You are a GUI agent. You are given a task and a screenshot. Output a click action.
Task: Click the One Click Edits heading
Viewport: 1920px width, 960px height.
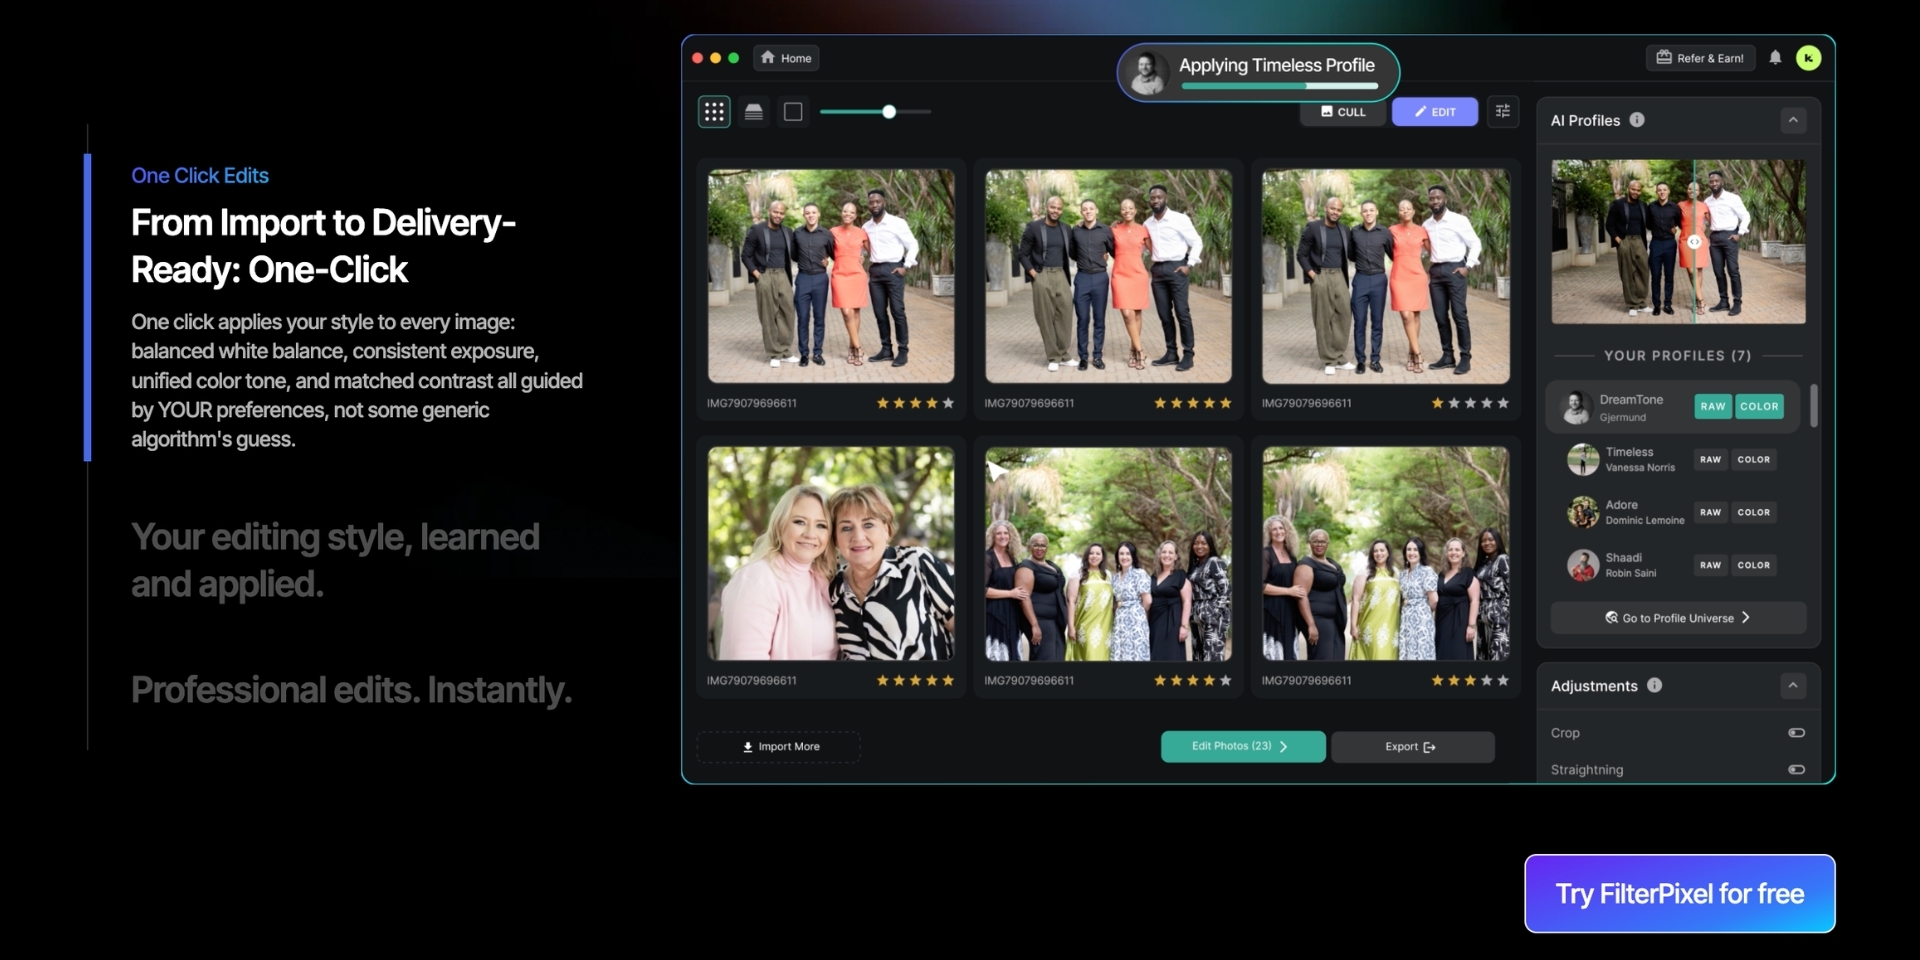coord(200,176)
